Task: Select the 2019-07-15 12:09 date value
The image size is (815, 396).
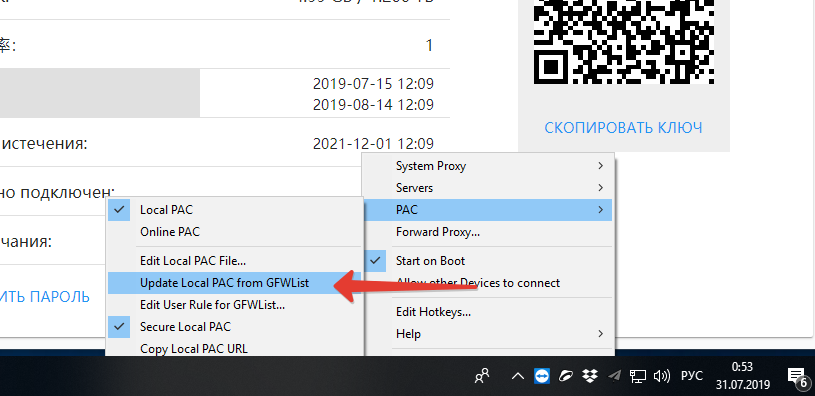Action: pyautogui.click(x=373, y=83)
